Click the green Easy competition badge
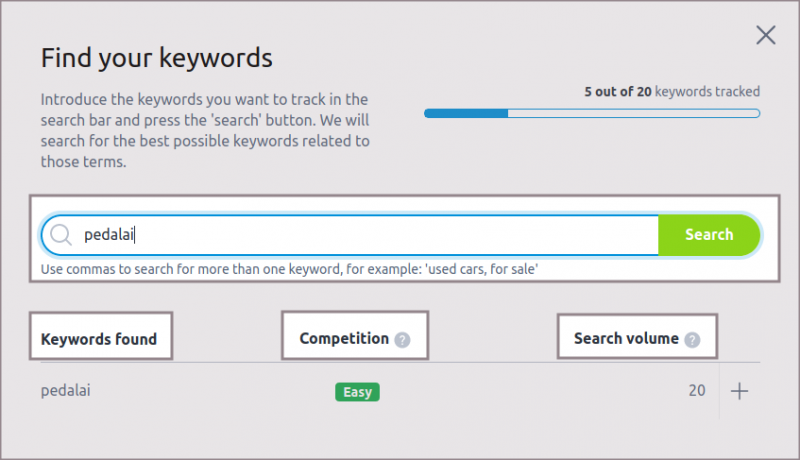Image resolution: width=800 pixels, height=460 pixels. click(357, 392)
